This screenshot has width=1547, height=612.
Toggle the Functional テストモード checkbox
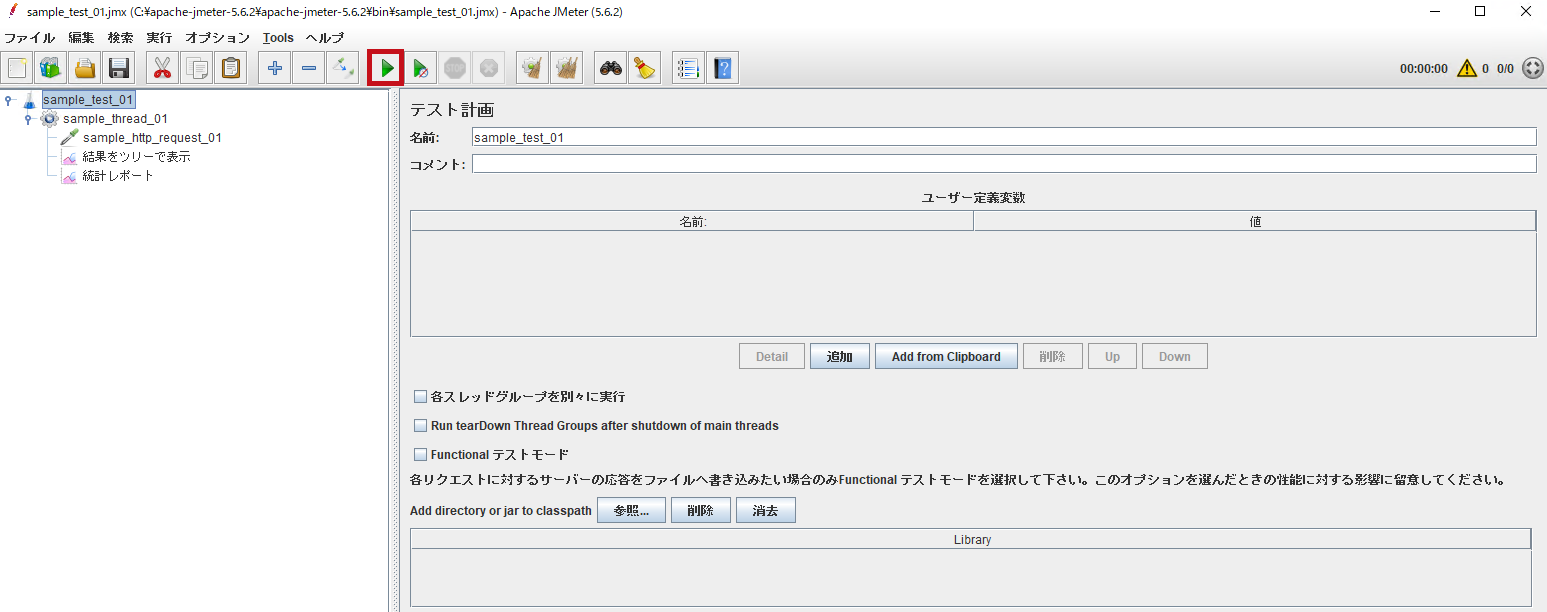(x=421, y=455)
